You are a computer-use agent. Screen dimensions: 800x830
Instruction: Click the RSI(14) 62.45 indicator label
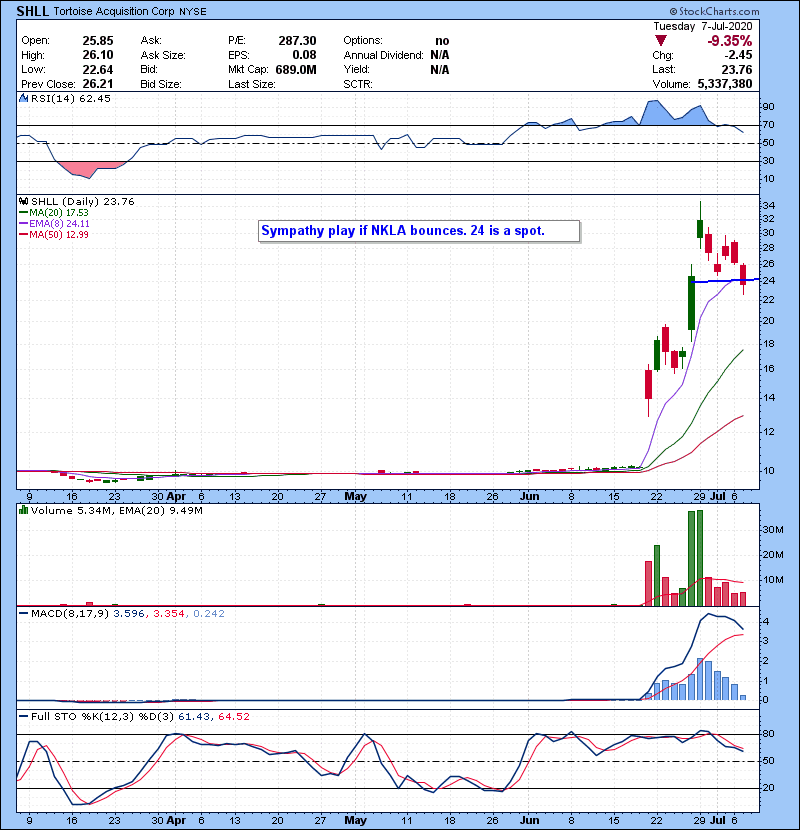point(71,98)
